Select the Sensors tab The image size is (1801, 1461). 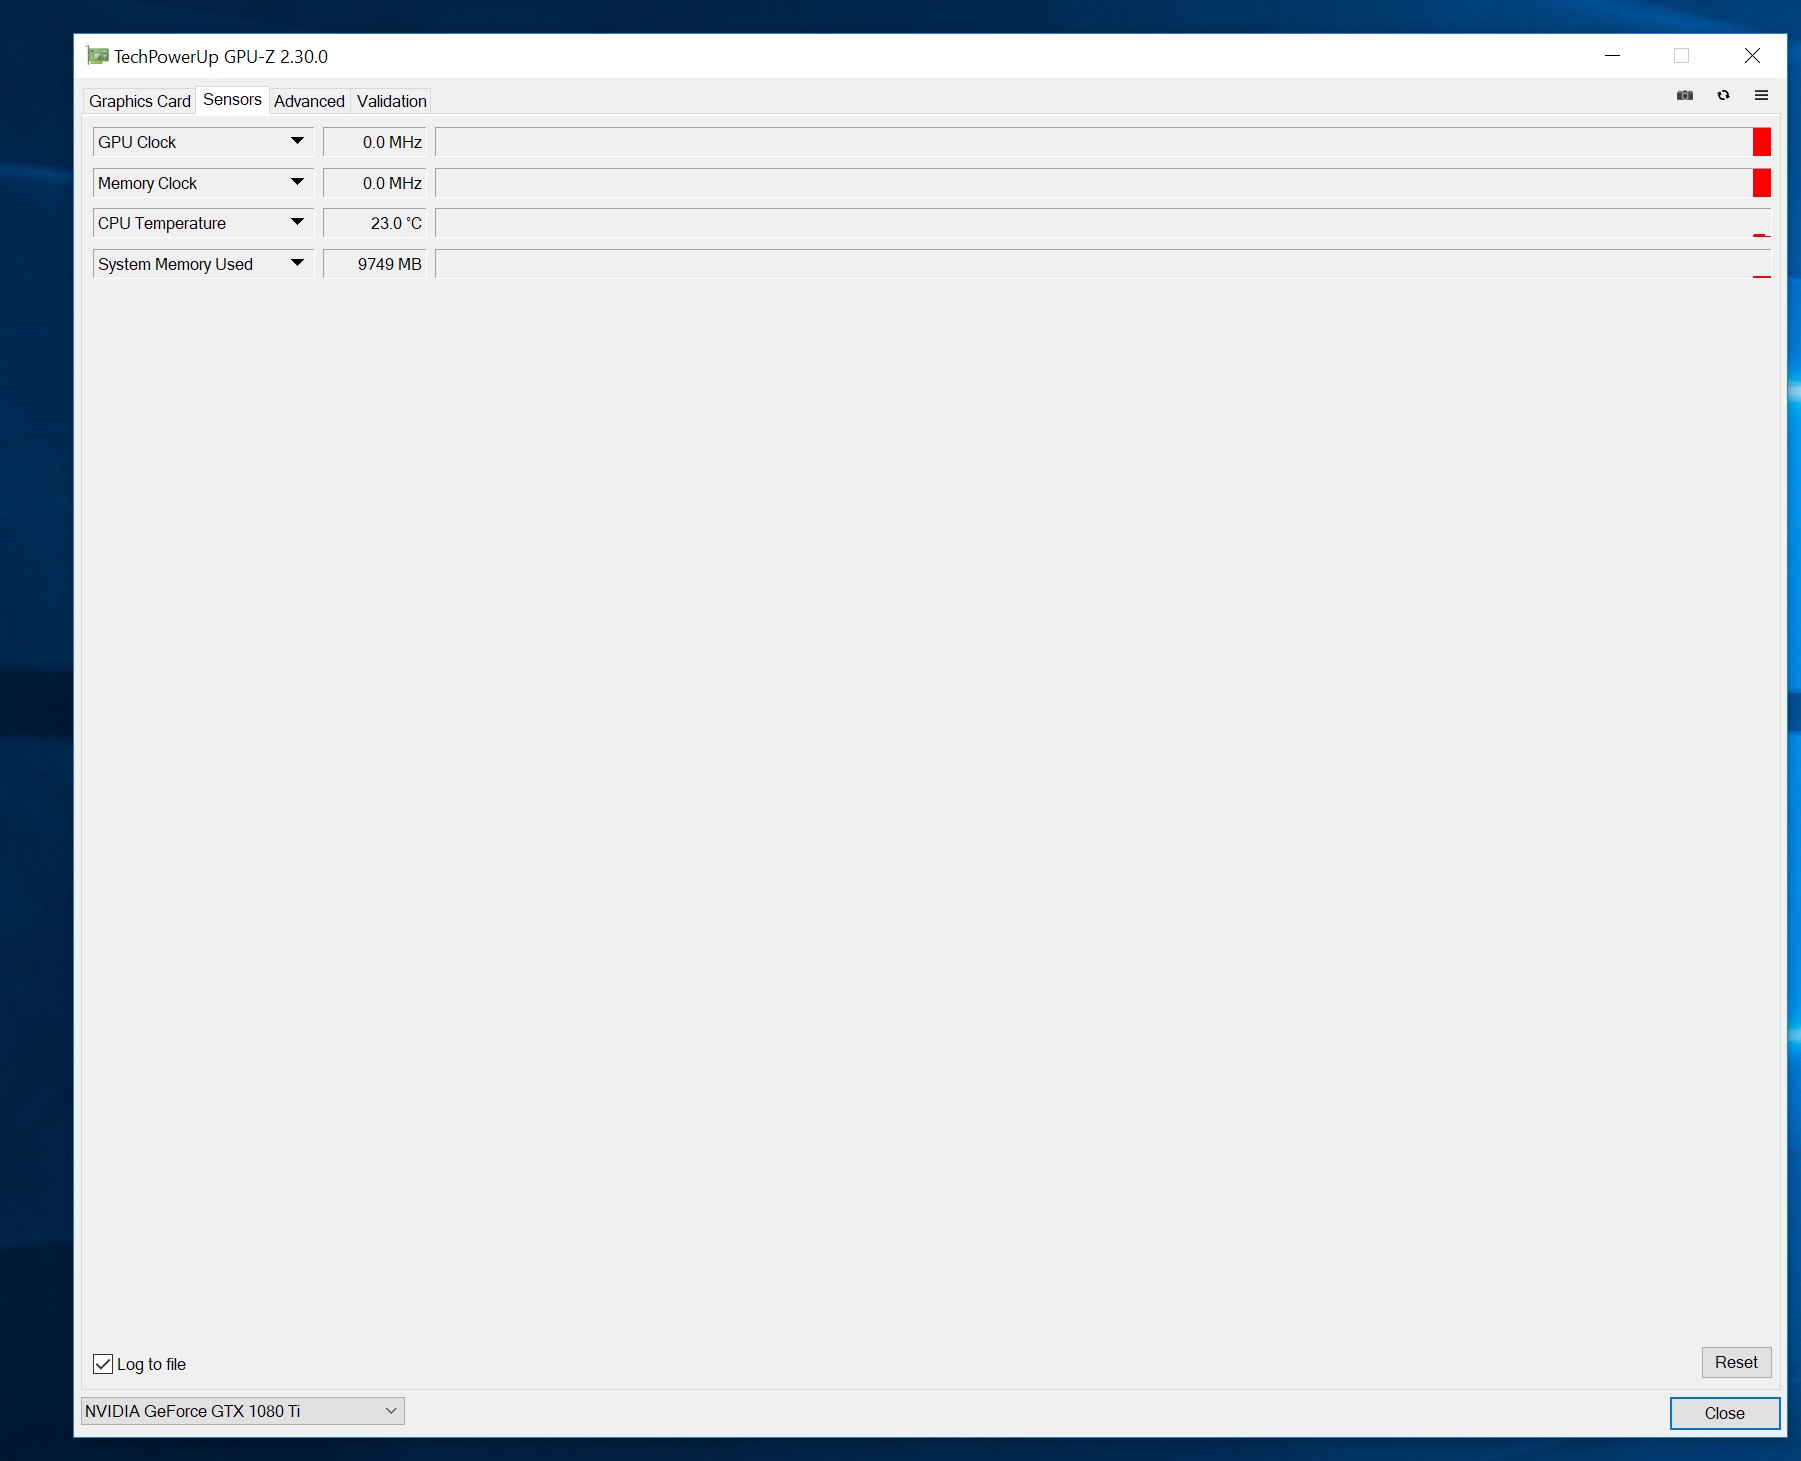point(232,100)
